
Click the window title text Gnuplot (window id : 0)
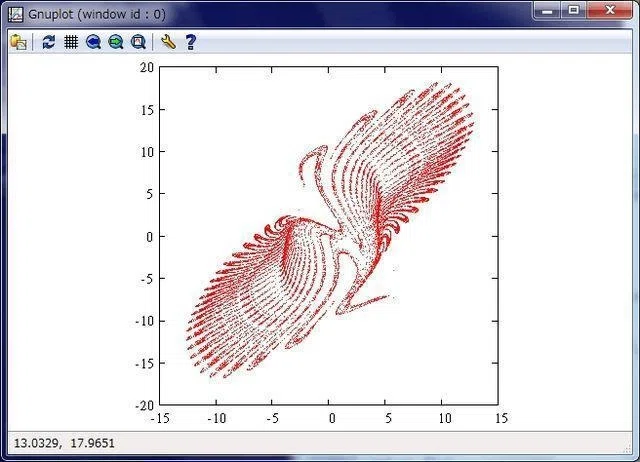(97, 15)
